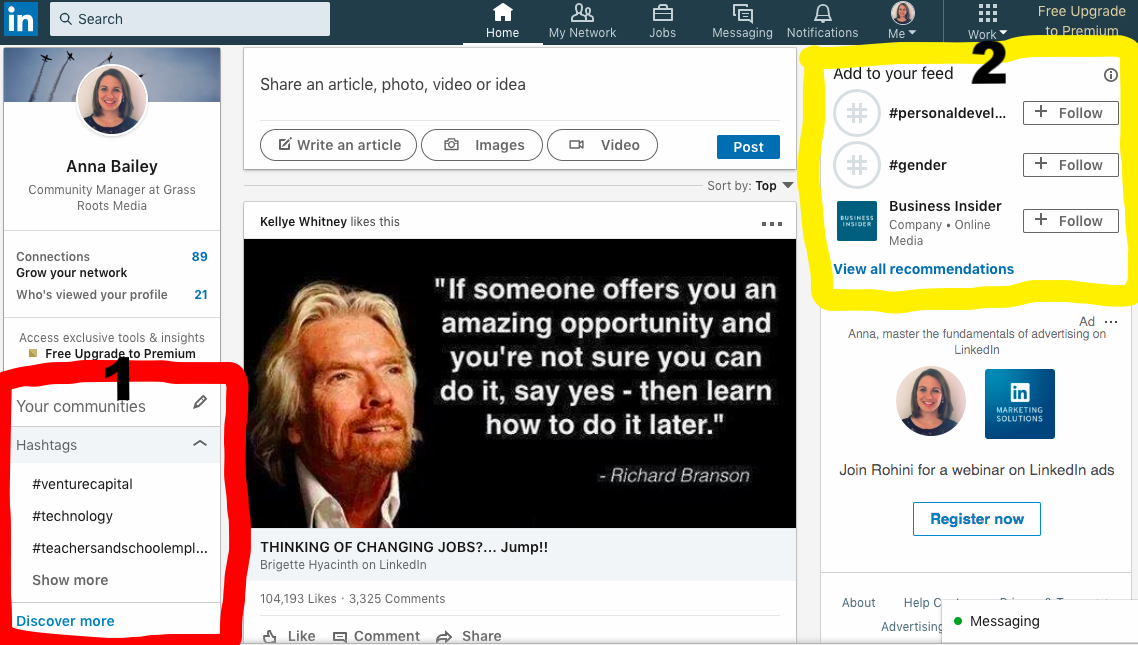Click Anna's photo inside the ad
1138x645 pixels.
tap(930, 401)
